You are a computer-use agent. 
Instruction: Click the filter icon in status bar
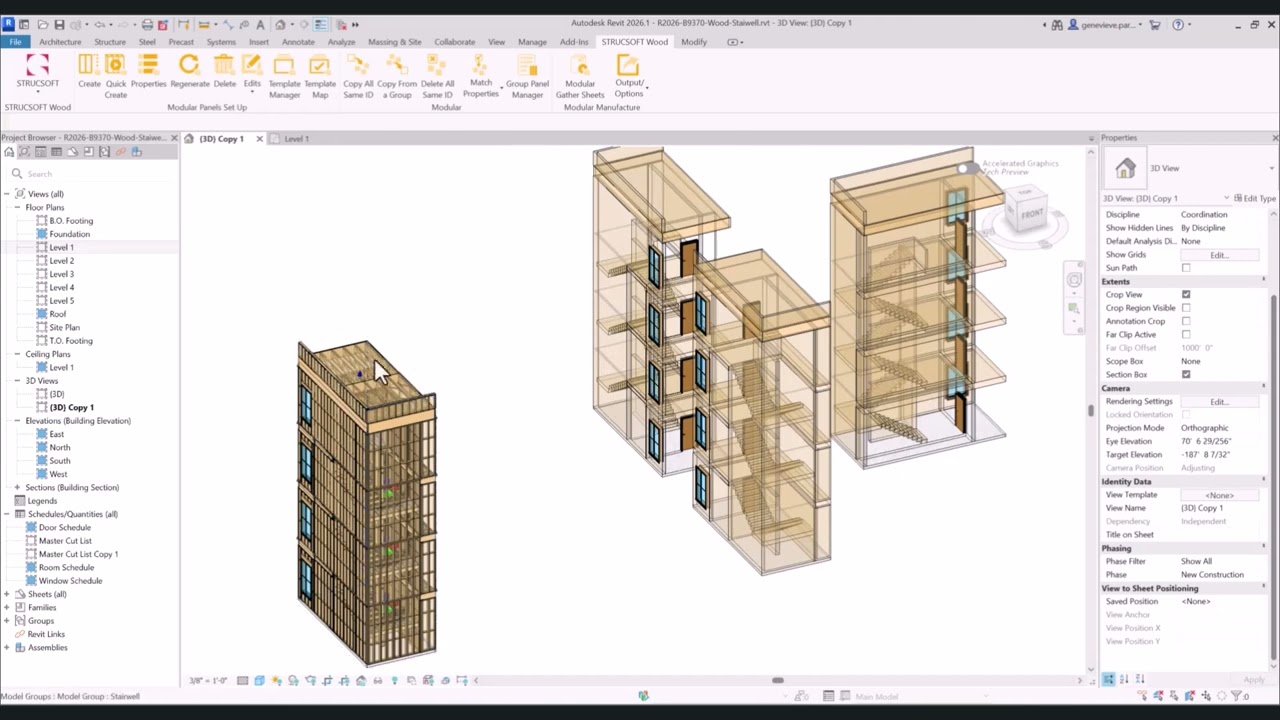(1236, 696)
